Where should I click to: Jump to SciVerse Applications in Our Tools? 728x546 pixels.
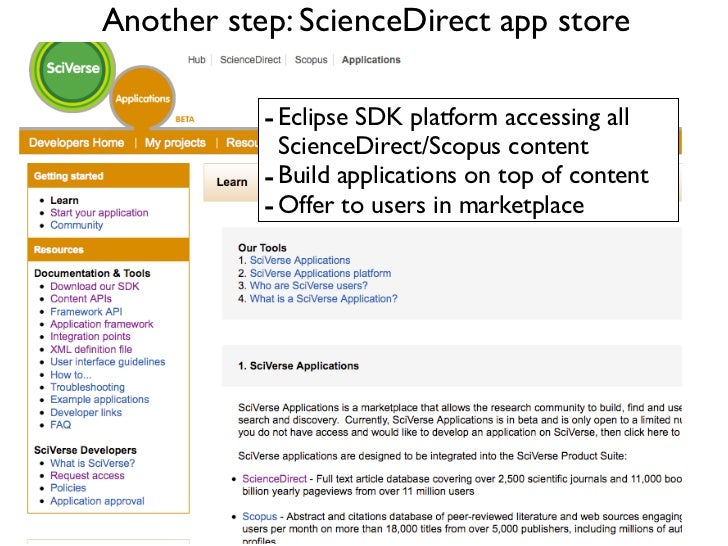point(300,260)
